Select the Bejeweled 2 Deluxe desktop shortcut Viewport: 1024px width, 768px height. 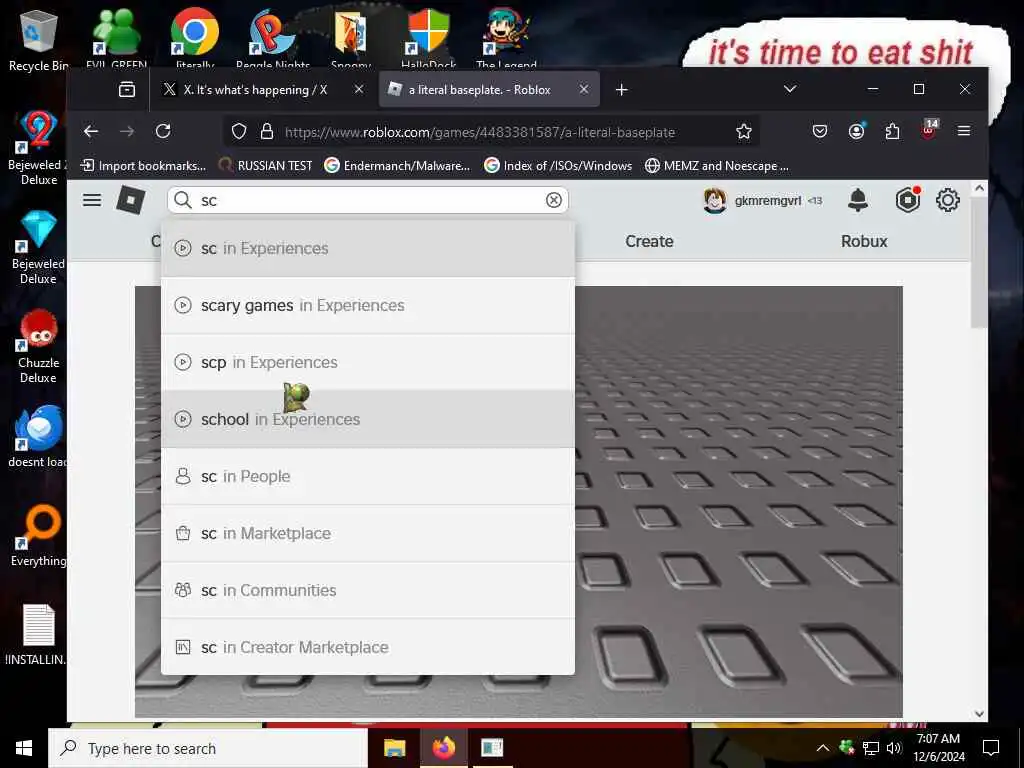coord(39,149)
